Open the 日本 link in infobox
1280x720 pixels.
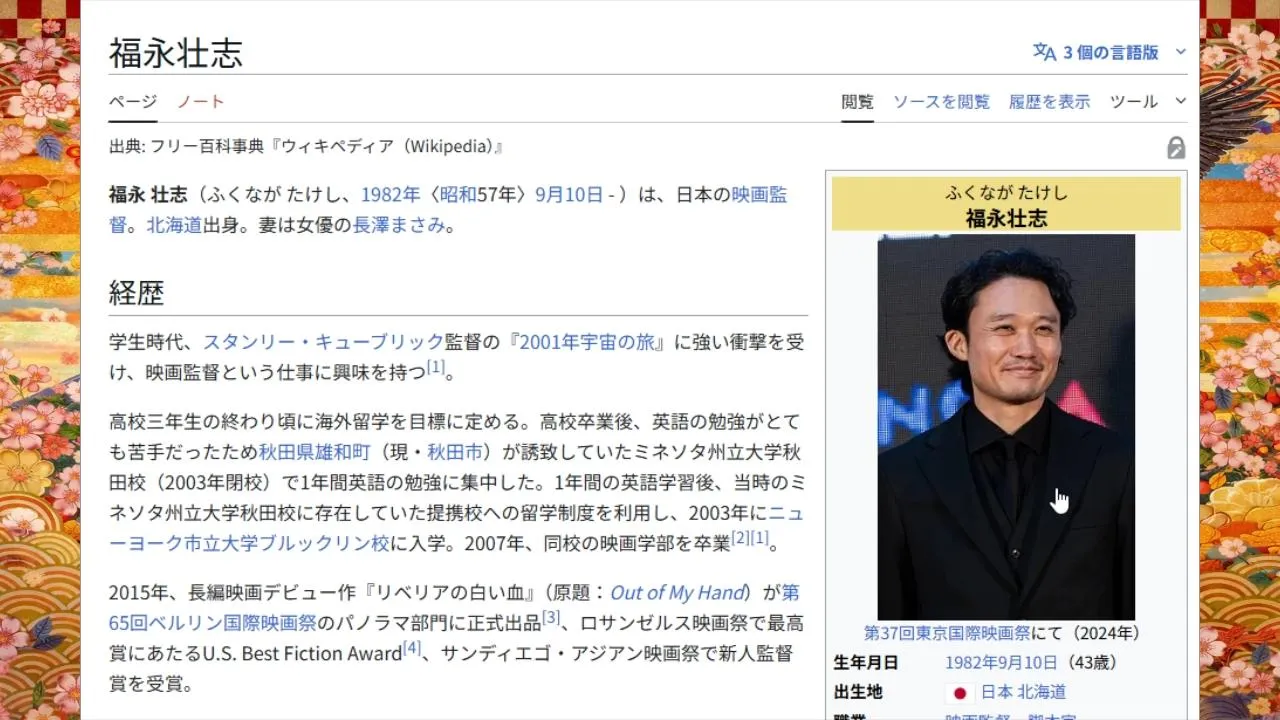997,692
